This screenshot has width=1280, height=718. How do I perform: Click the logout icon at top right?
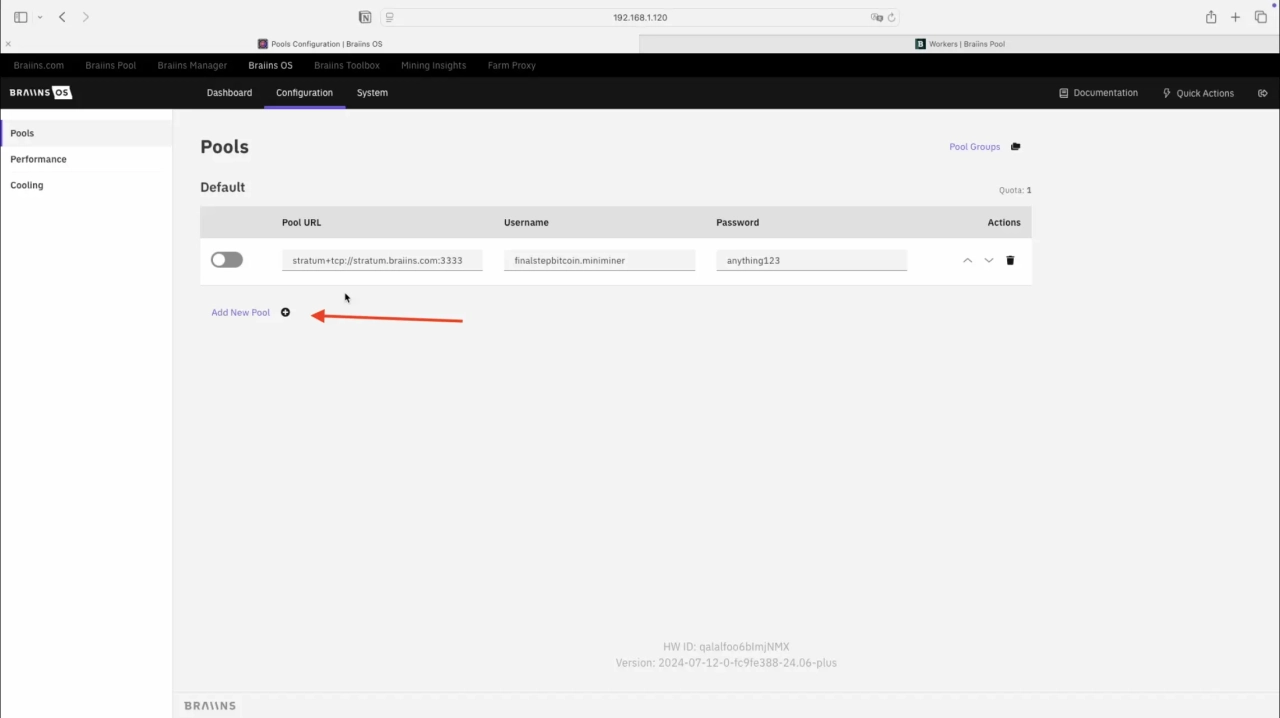(x=1263, y=93)
